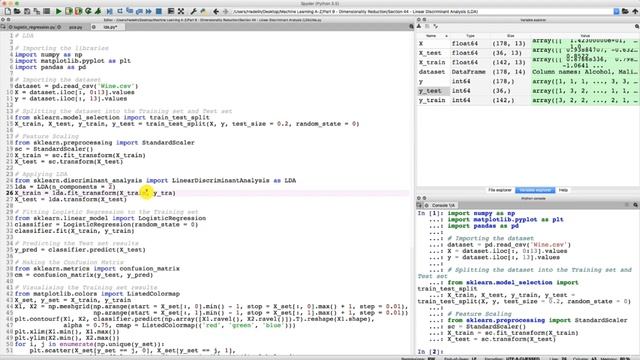The width and height of the screenshot is (640, 360).
Task: Select the dataset DataFrame row
Action: (528, 72)
